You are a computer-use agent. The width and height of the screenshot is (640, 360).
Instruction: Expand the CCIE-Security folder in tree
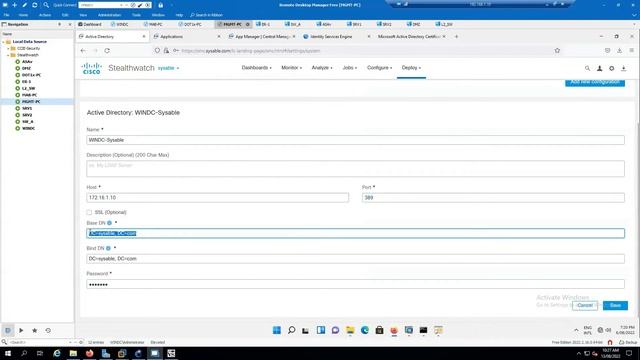point(8,48)
